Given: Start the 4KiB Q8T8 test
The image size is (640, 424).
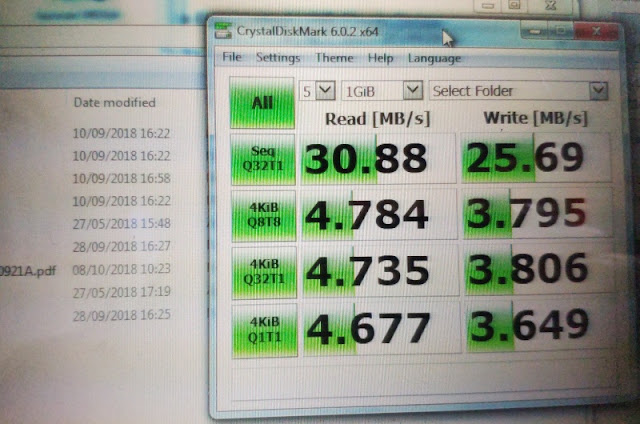Looking at the screenshot, I should point(264,215).
